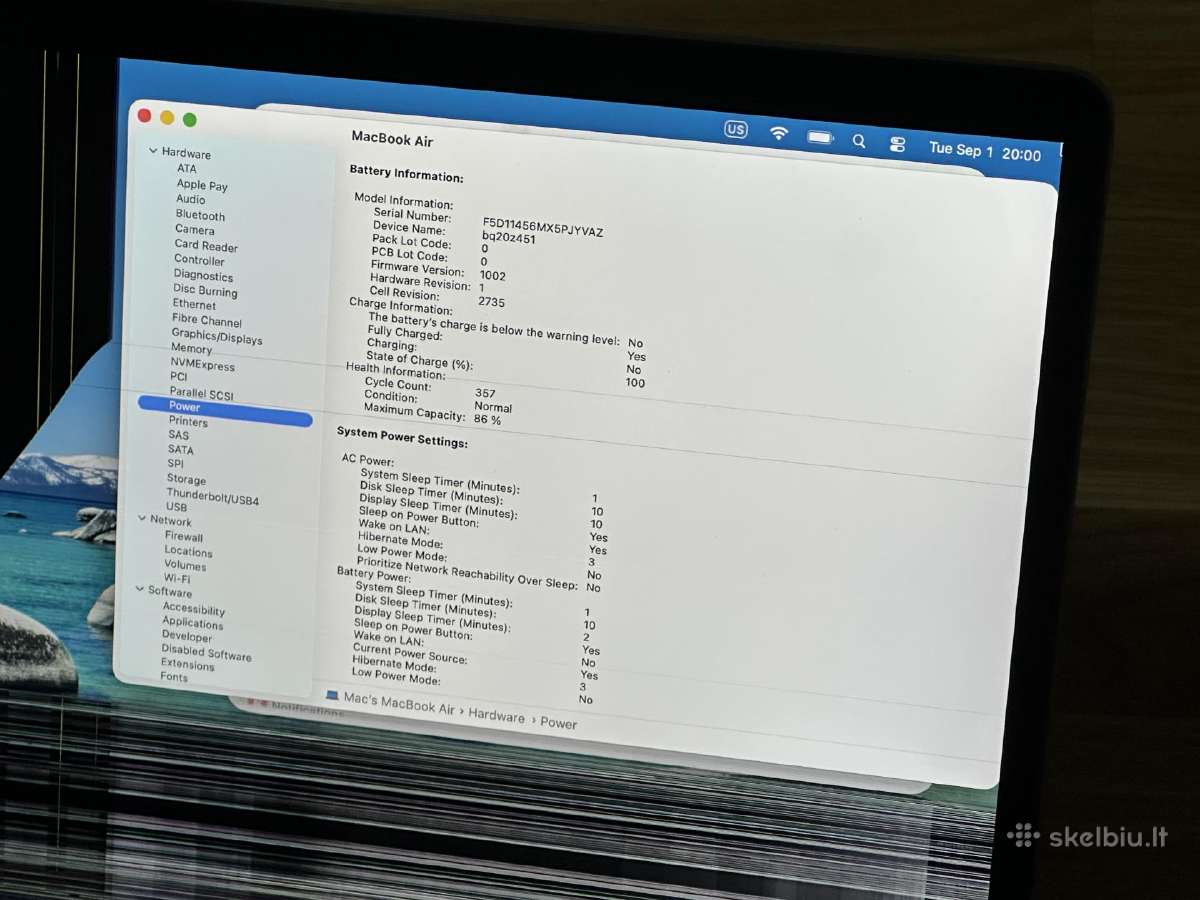Select Applications under Software
The height and width of the screenshot is (900, 1200).
193,623
